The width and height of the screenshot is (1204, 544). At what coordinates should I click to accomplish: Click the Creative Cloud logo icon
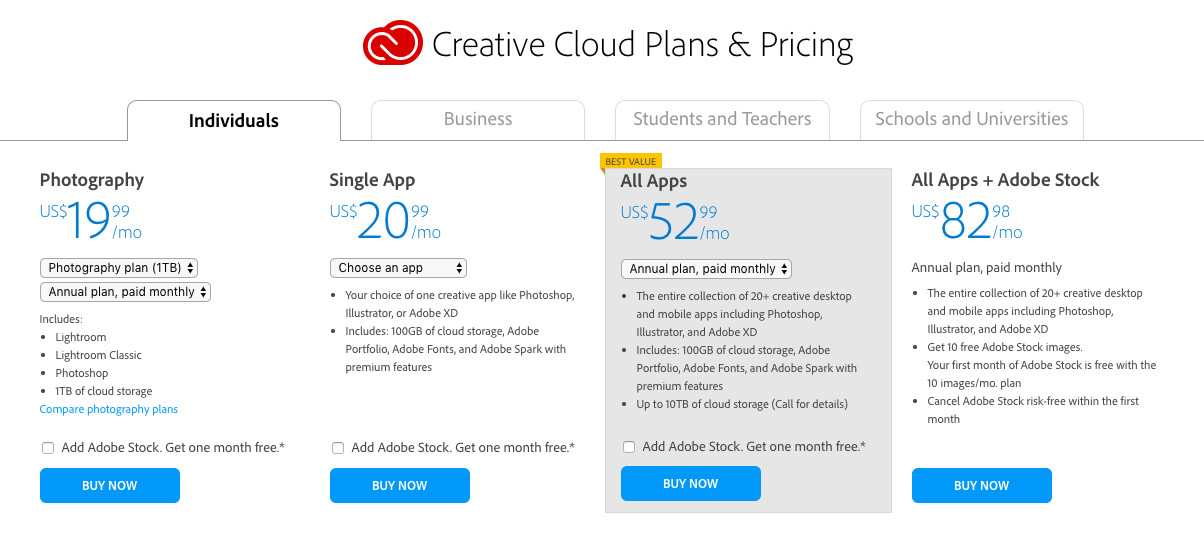(x=391, y=45)
